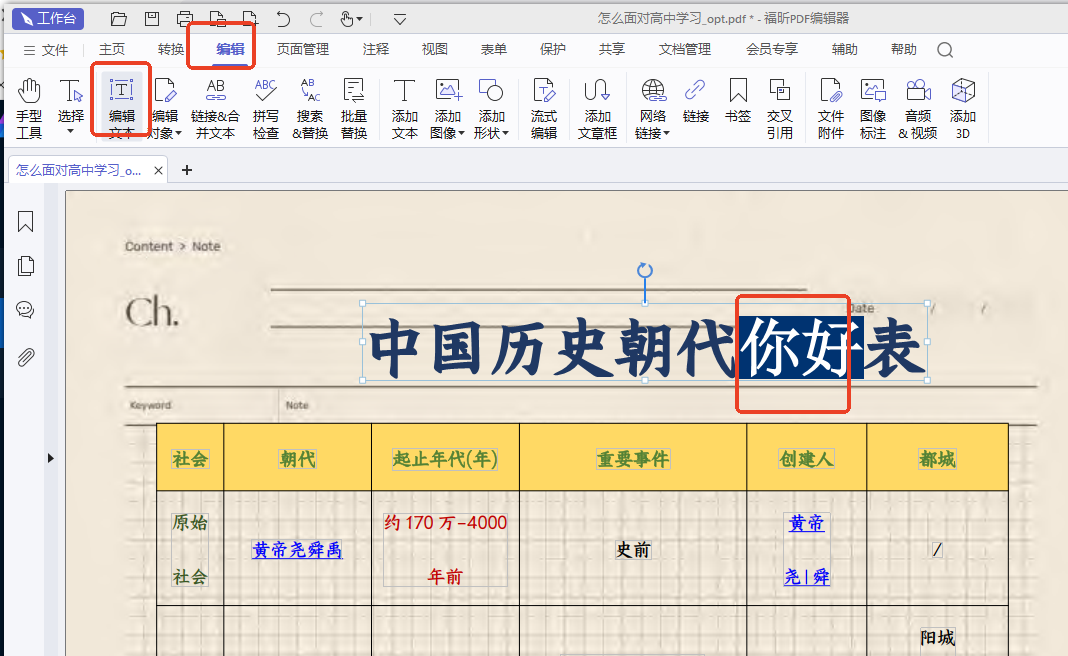Open Spell Check (拼写检查) tool
This screenshot has height=656, width=1068.
[x=265, y=108]
